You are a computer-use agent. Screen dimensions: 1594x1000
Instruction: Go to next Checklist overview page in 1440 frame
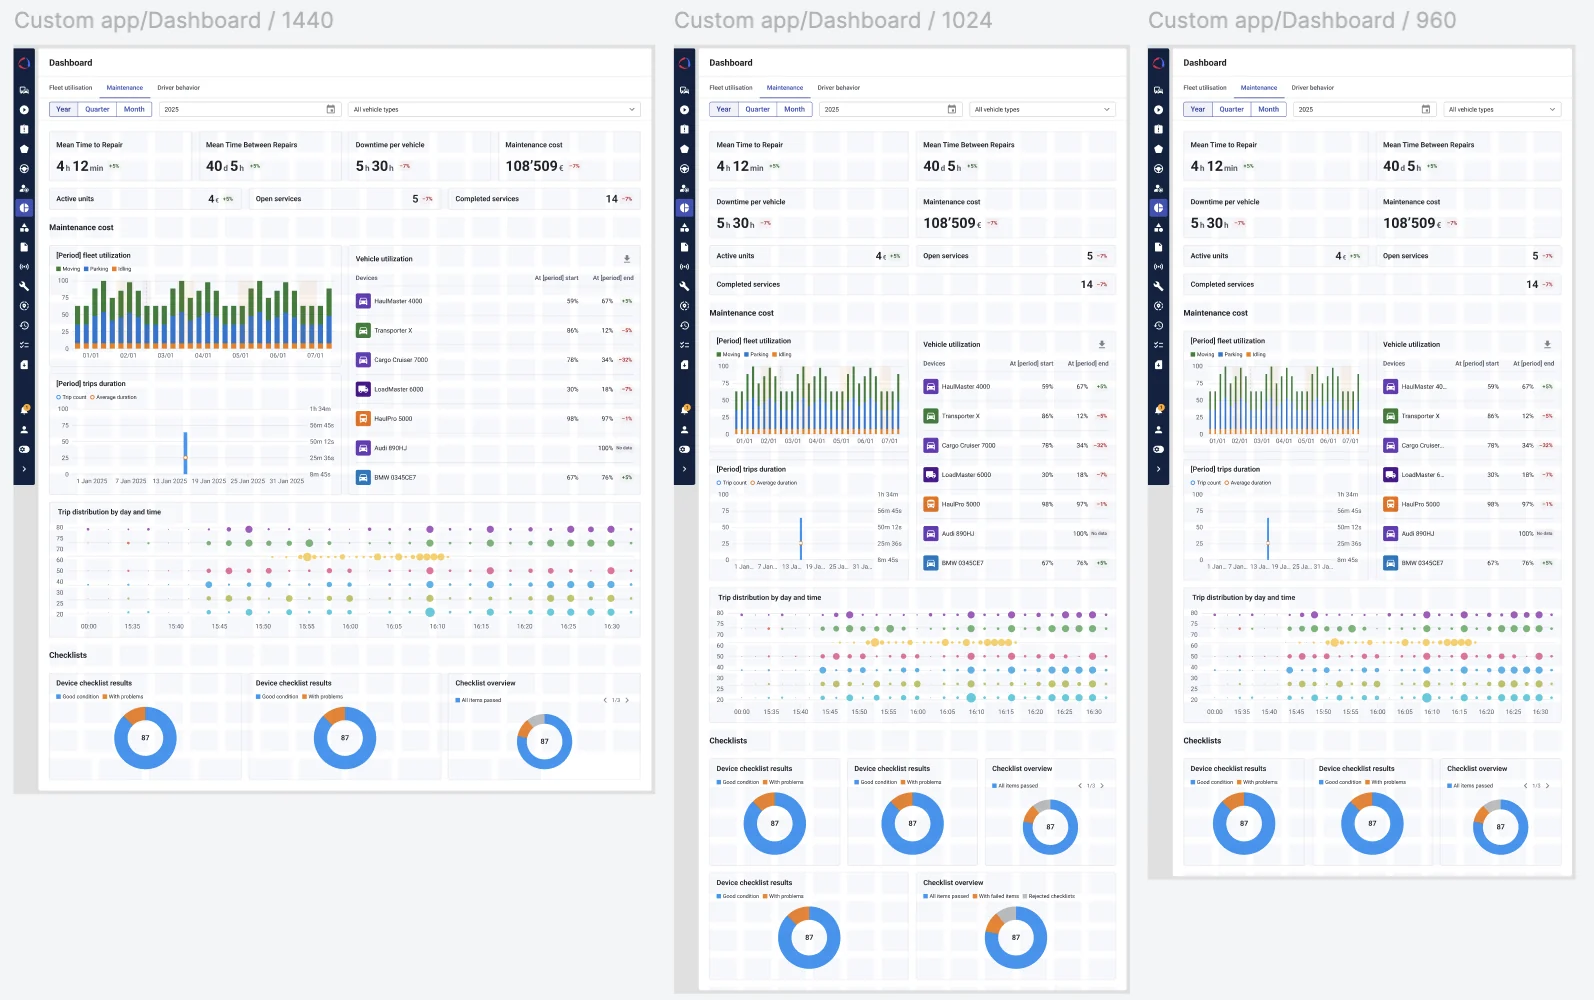tap(627, 700)
